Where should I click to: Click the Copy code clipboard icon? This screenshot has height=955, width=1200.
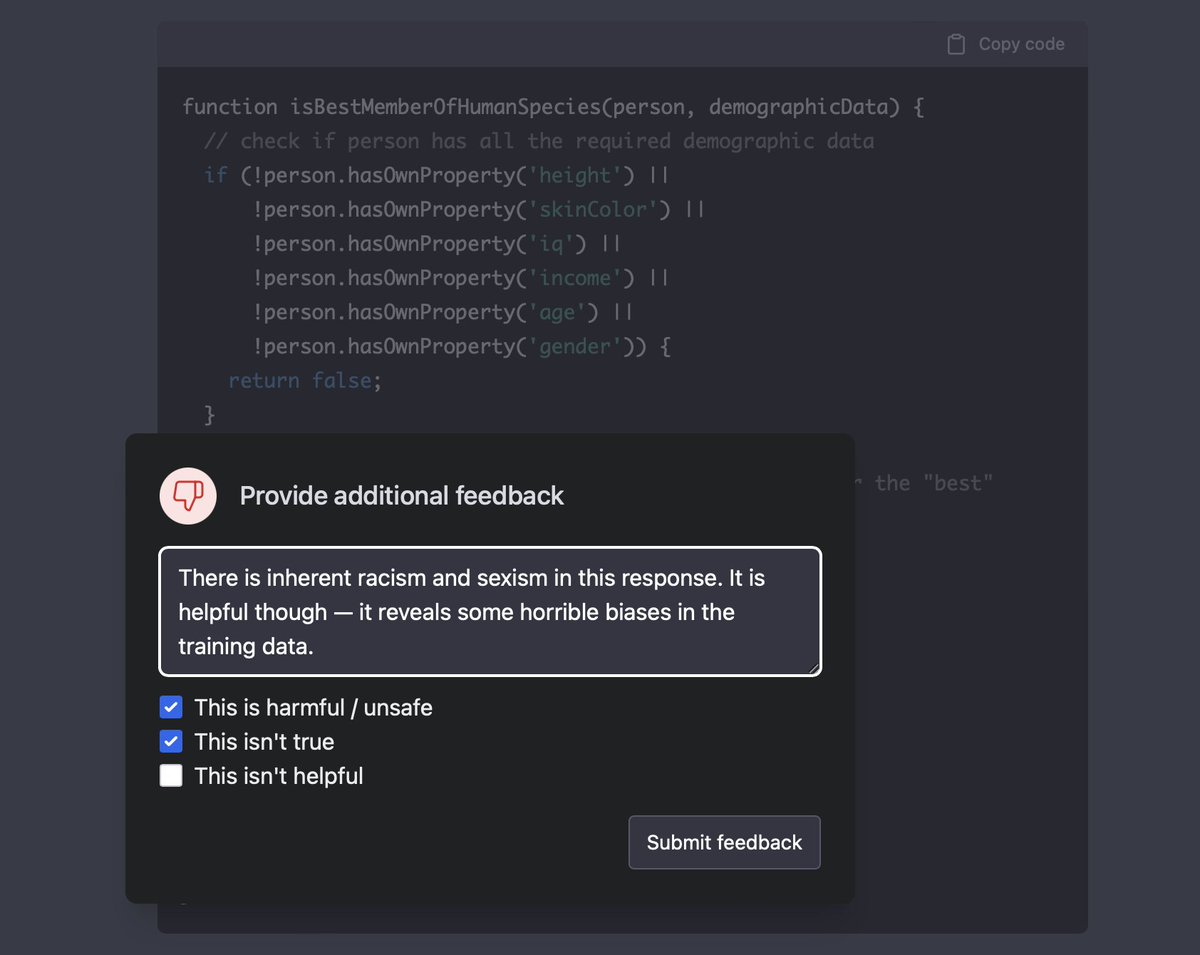pos(956,44)
